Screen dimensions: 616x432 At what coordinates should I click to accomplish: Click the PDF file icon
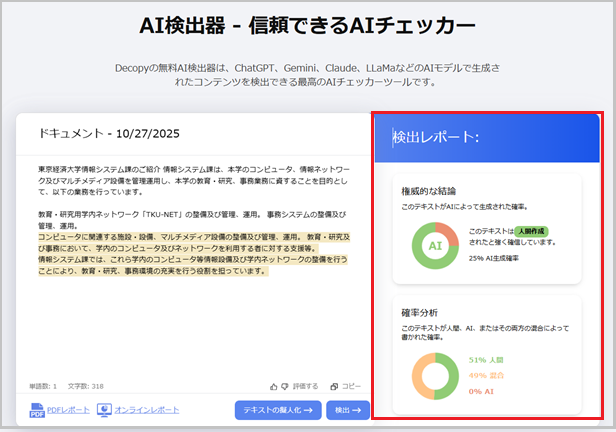click(37, 410)
